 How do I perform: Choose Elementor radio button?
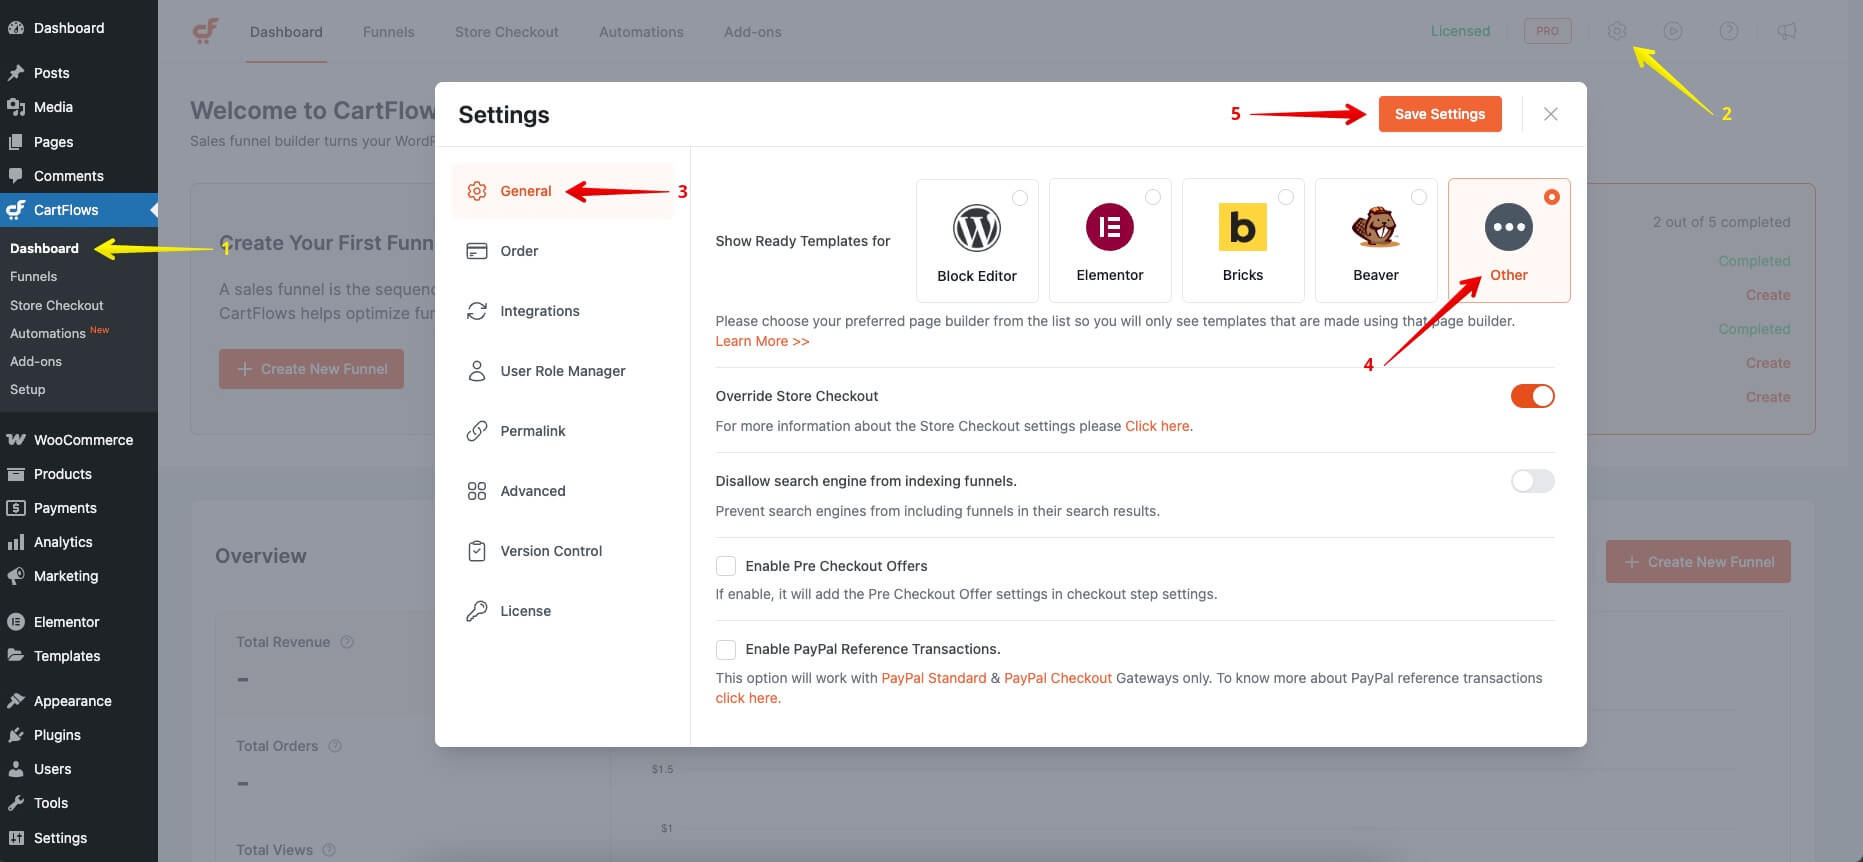pos(1153,197)
